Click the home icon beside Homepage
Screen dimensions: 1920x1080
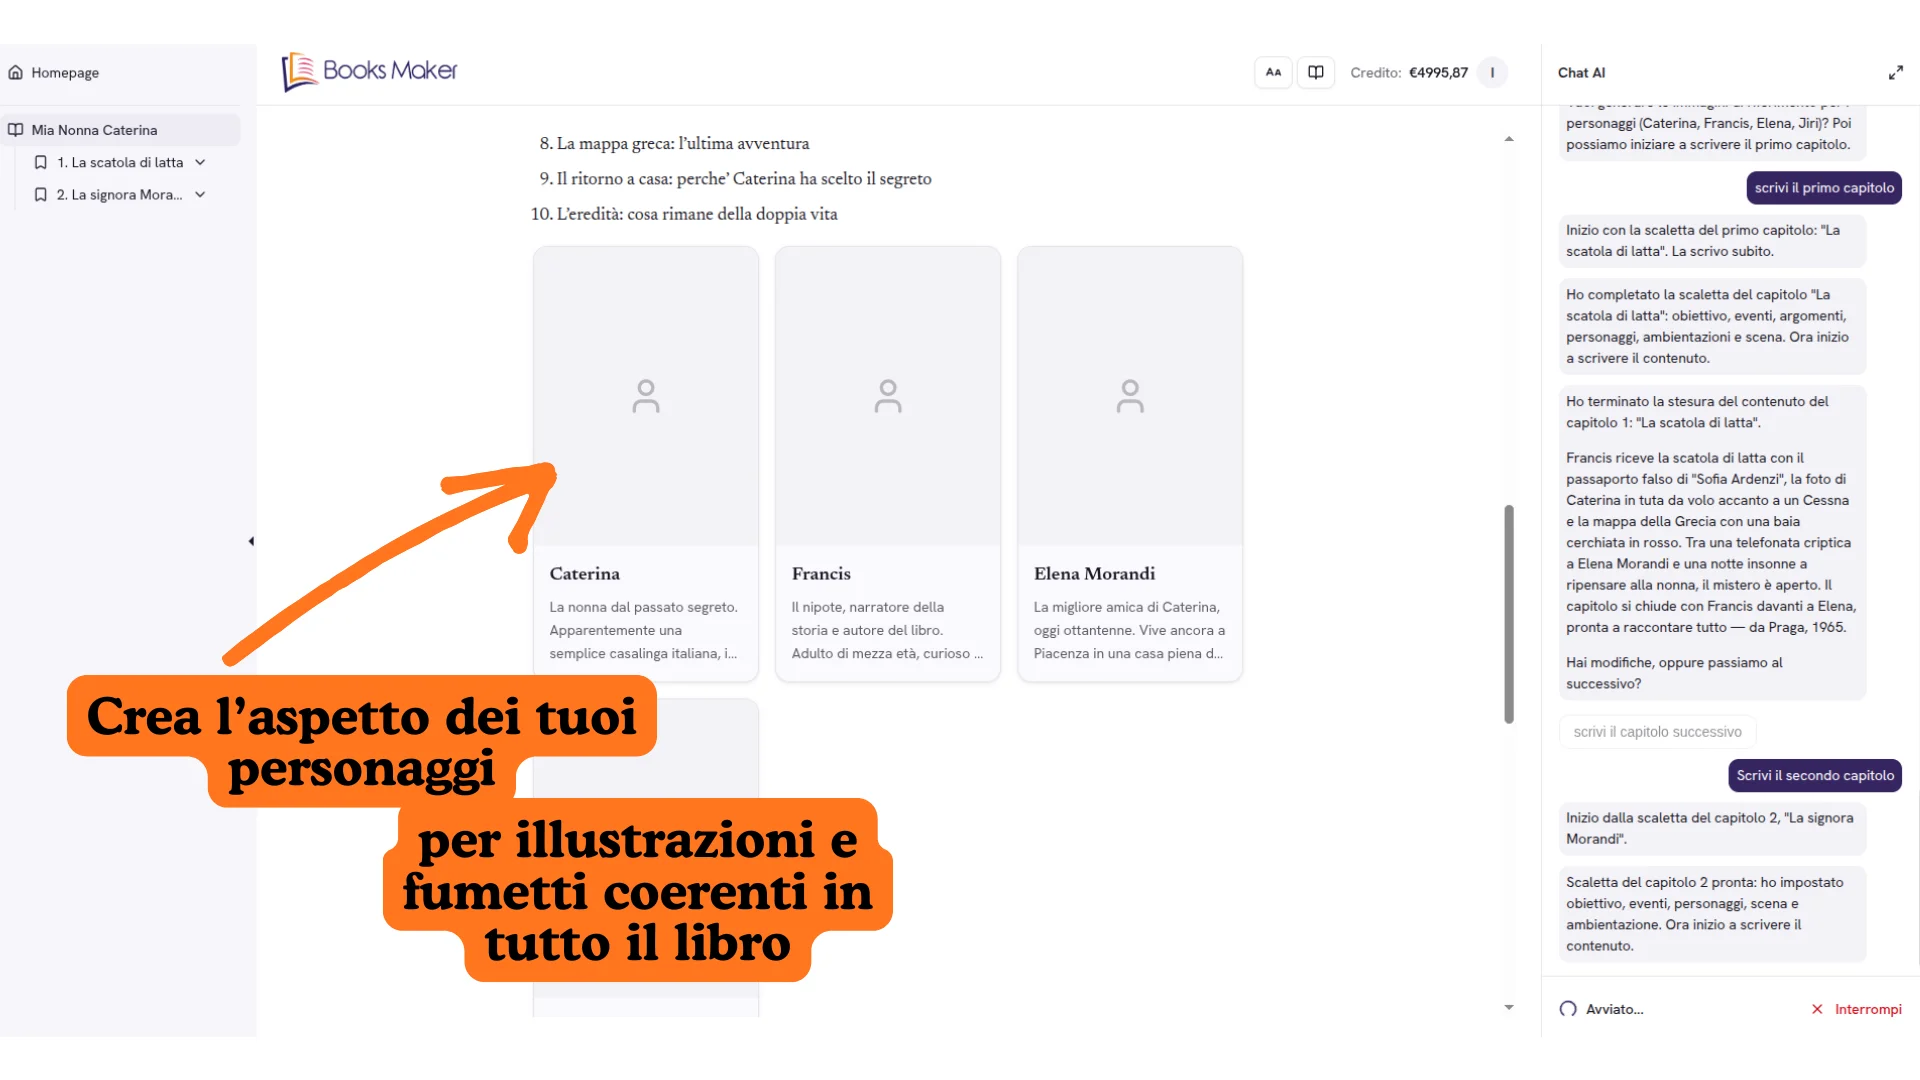click(x=16, y=72)
